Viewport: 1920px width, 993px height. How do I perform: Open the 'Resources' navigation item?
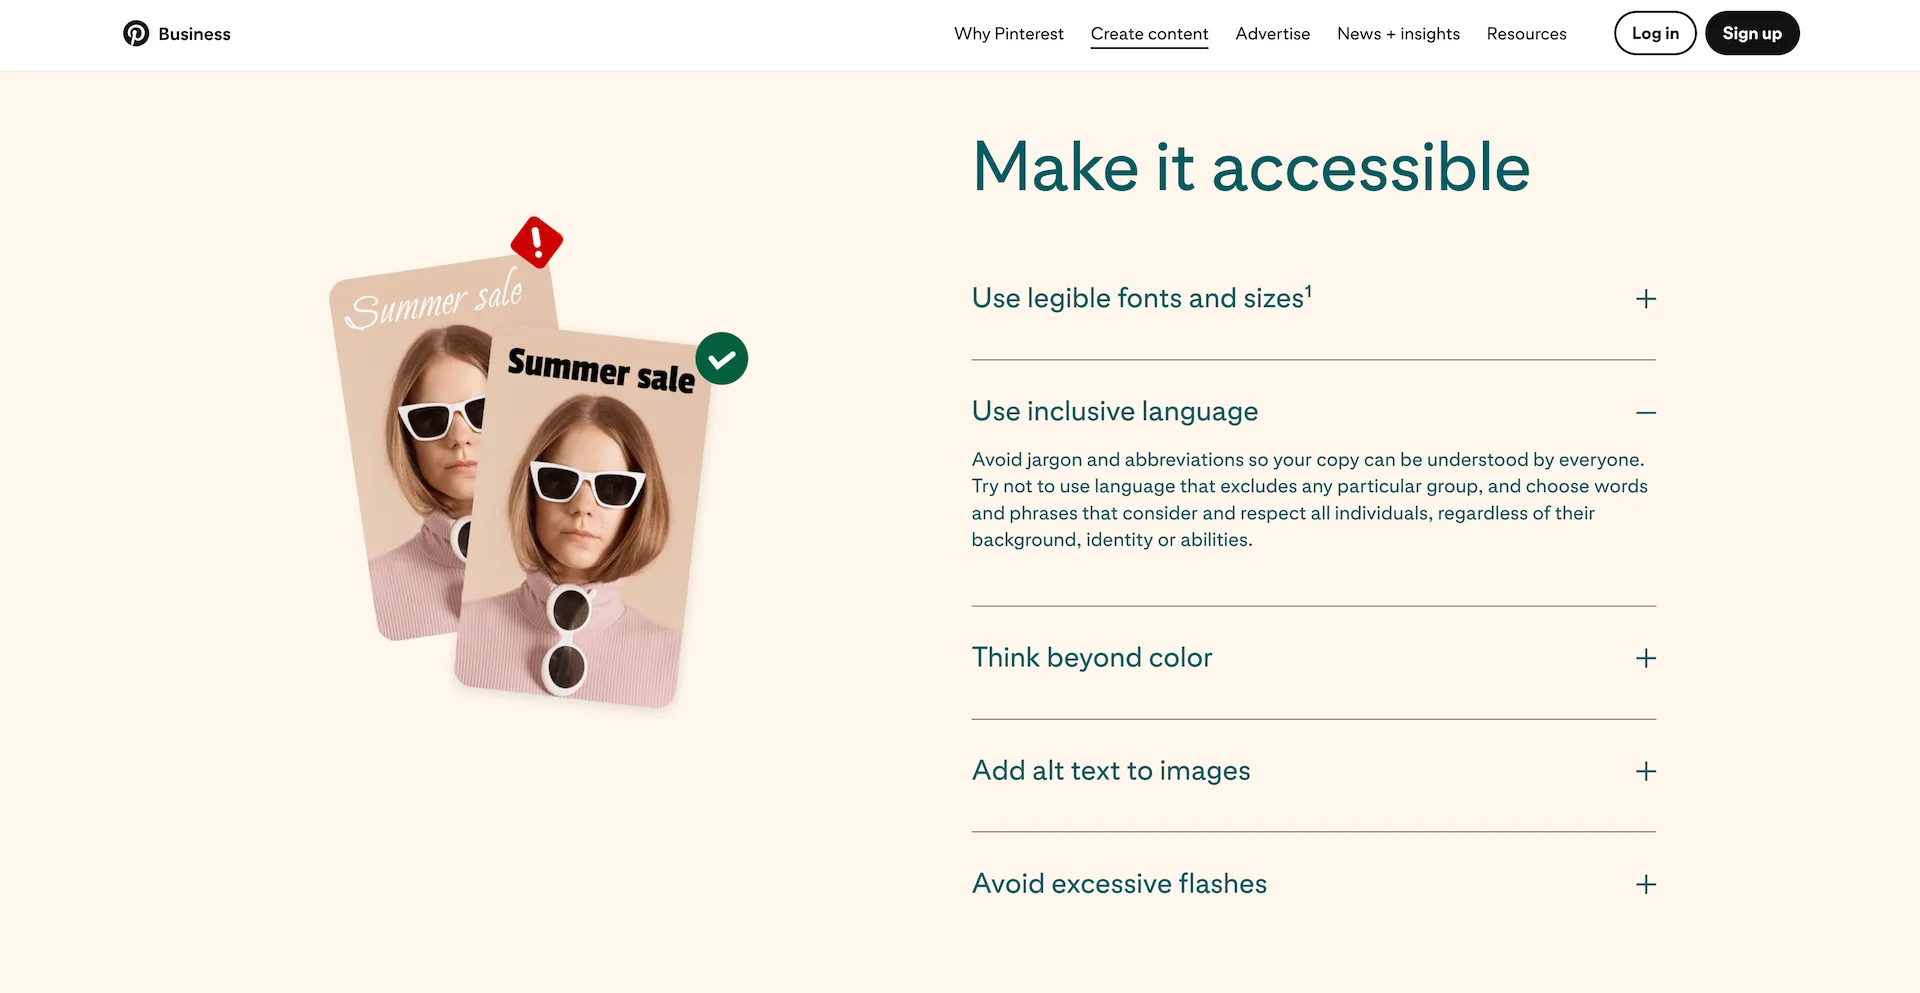point(1527,34)
